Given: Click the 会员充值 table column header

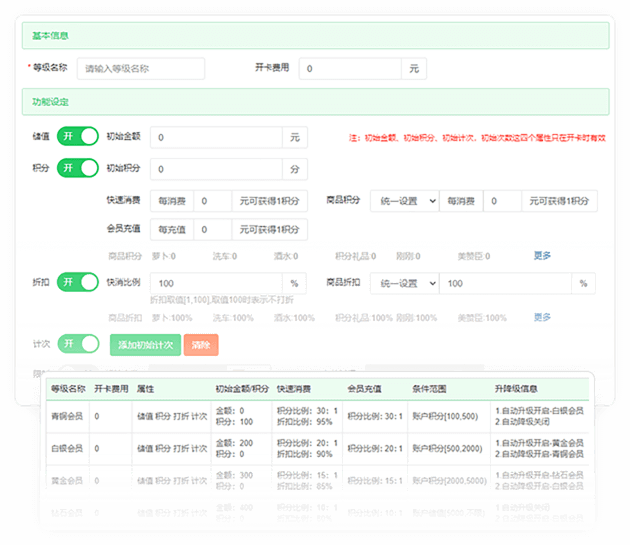Looking at the screenshot, I should [364, 389].
